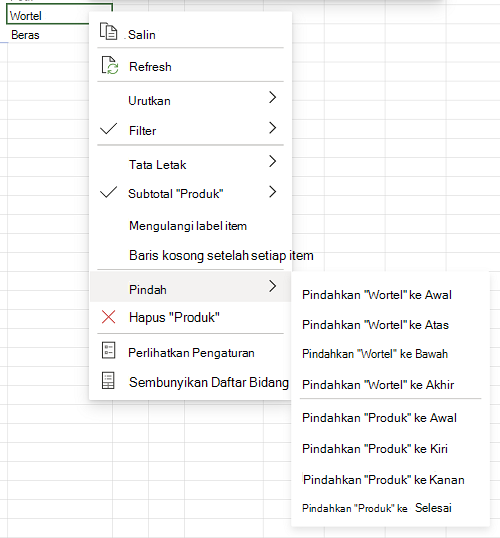Choose Sembunyikan Daftar Bidang
The height and width of the screenshot is (538, 500).
(x=190, y=382)
